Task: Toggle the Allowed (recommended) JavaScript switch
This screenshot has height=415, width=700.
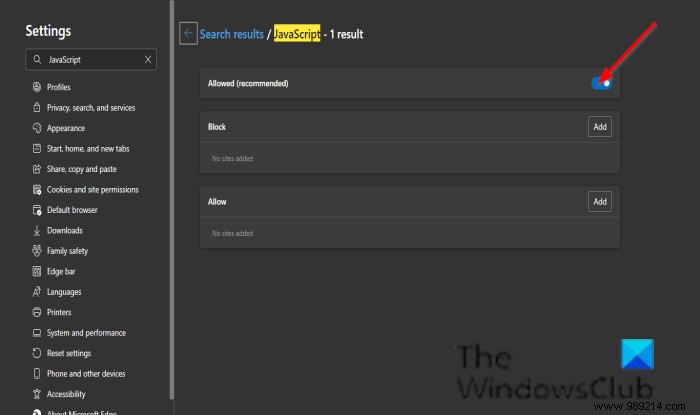Action: tap(600, 83)
